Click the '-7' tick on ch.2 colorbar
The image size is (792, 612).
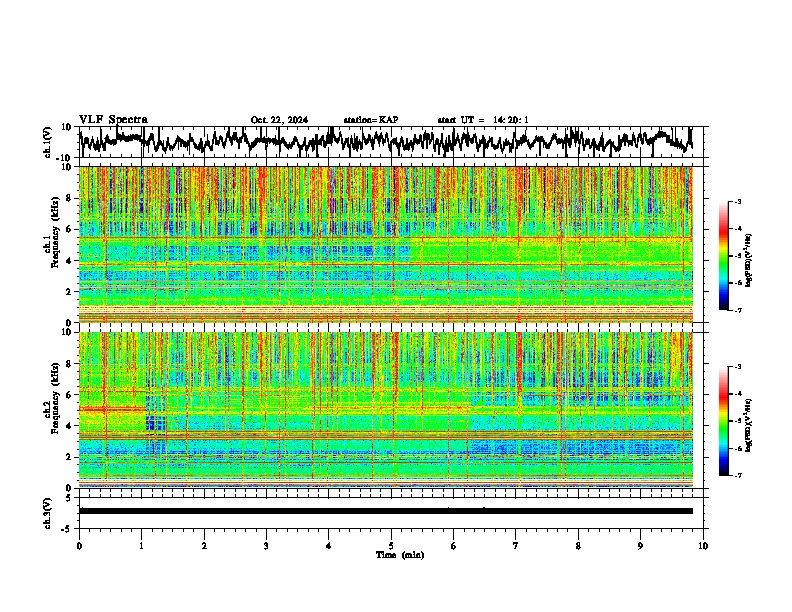point(738,475)
